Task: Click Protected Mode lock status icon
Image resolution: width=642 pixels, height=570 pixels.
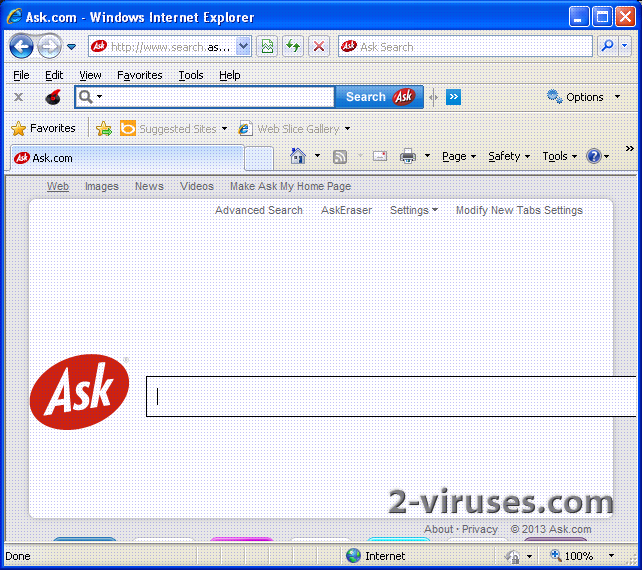Action: (512, 556)
